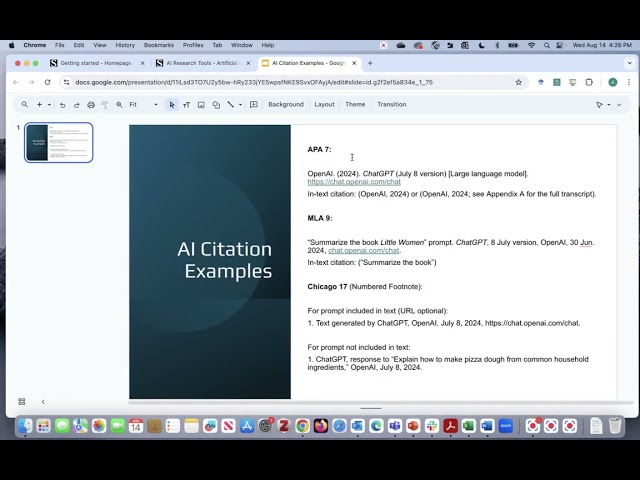Click the https://chat.openai.com/chat link under APA 7
The image size is (640, 480).
354,182
